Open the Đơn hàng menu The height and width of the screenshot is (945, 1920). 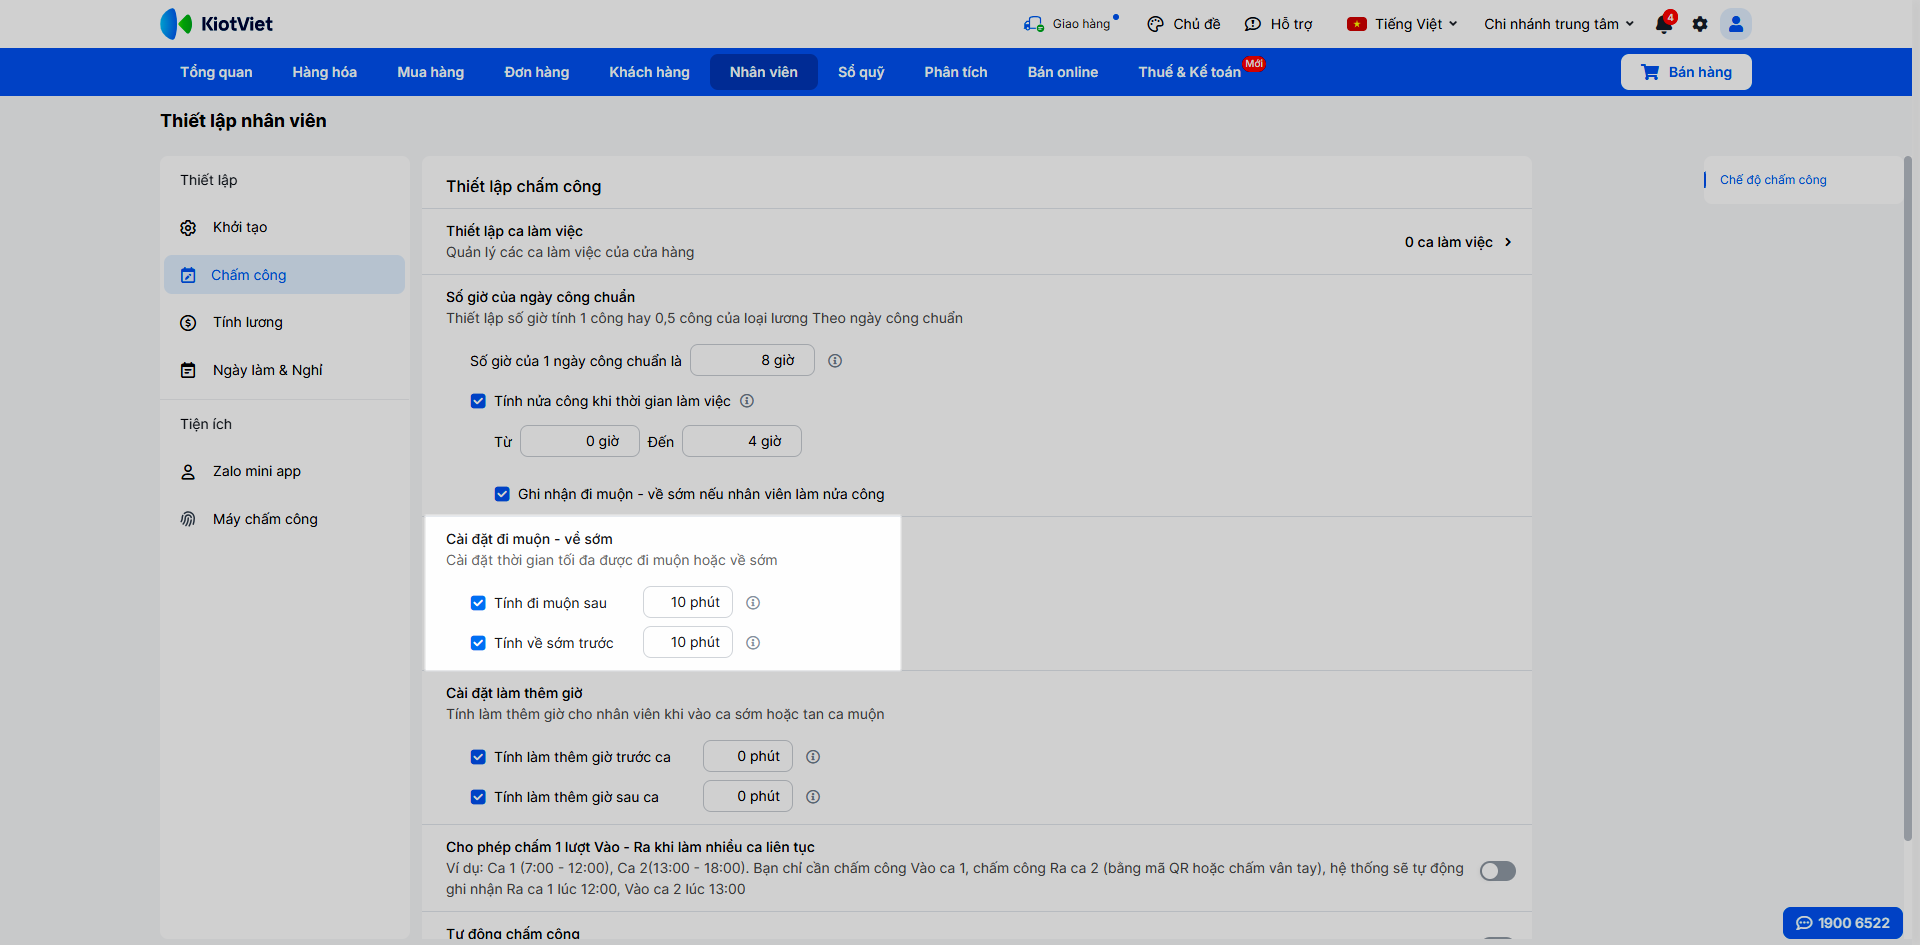[537, 72]
